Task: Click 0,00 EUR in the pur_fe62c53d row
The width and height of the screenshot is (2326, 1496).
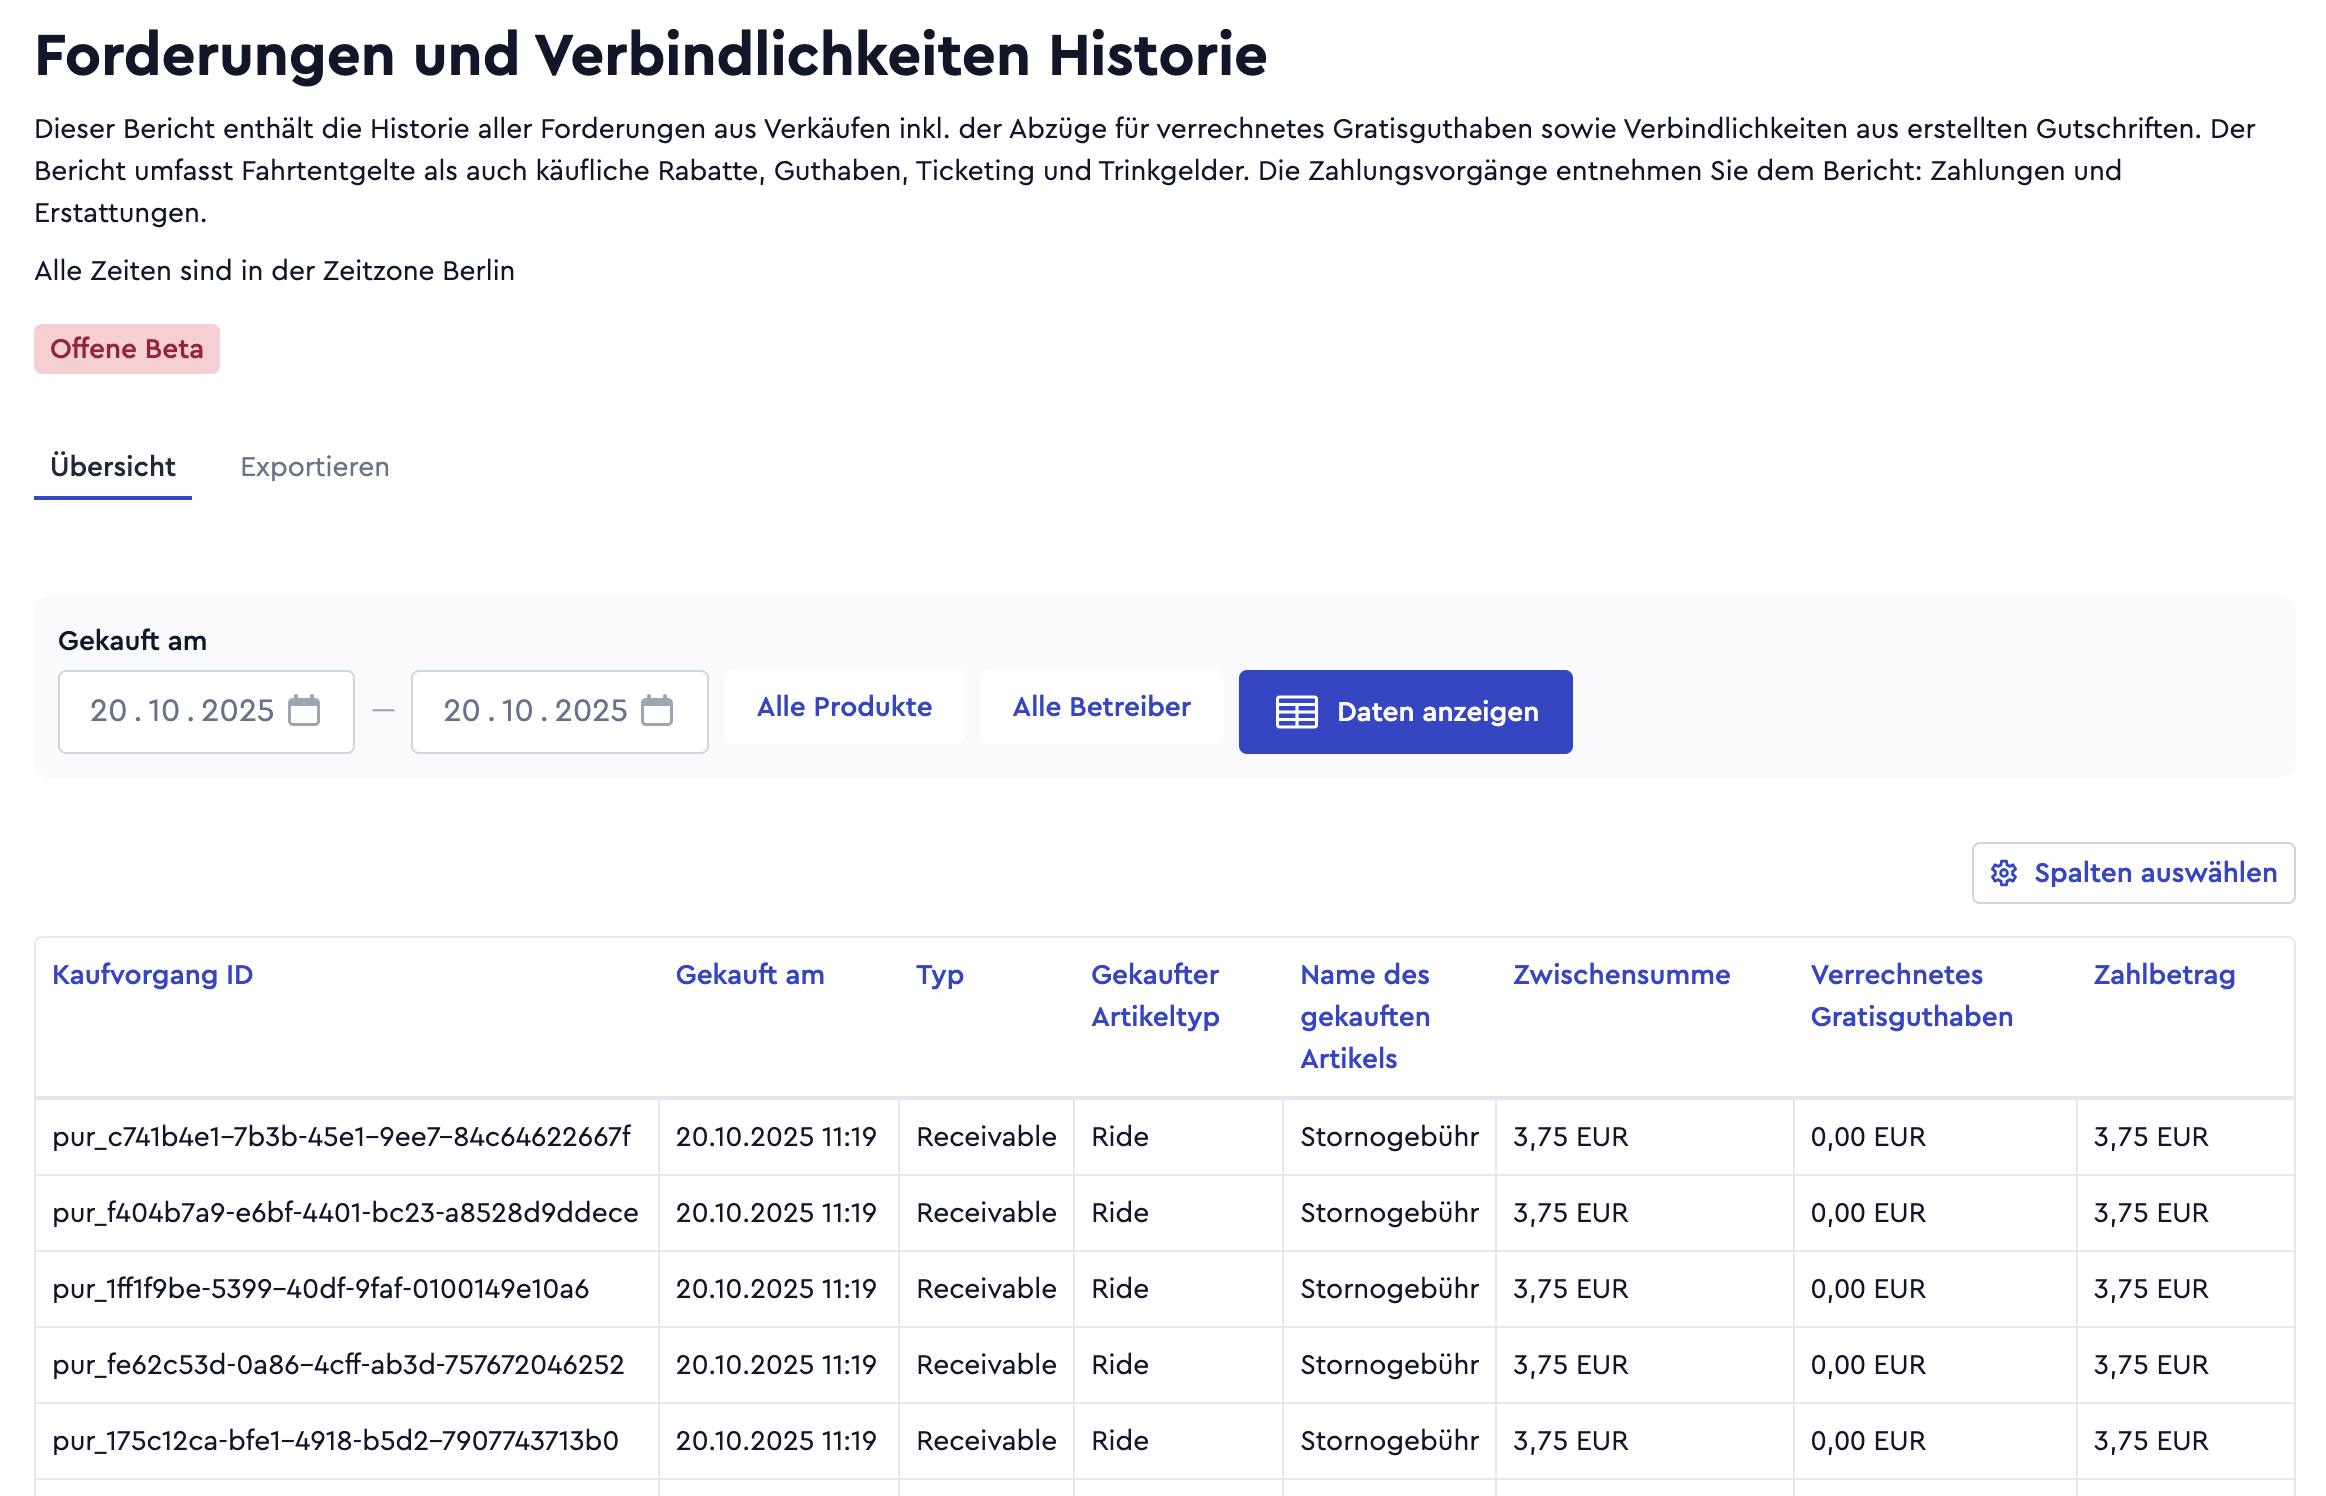Action: pyautogui.click(x=1868, y=1365)
